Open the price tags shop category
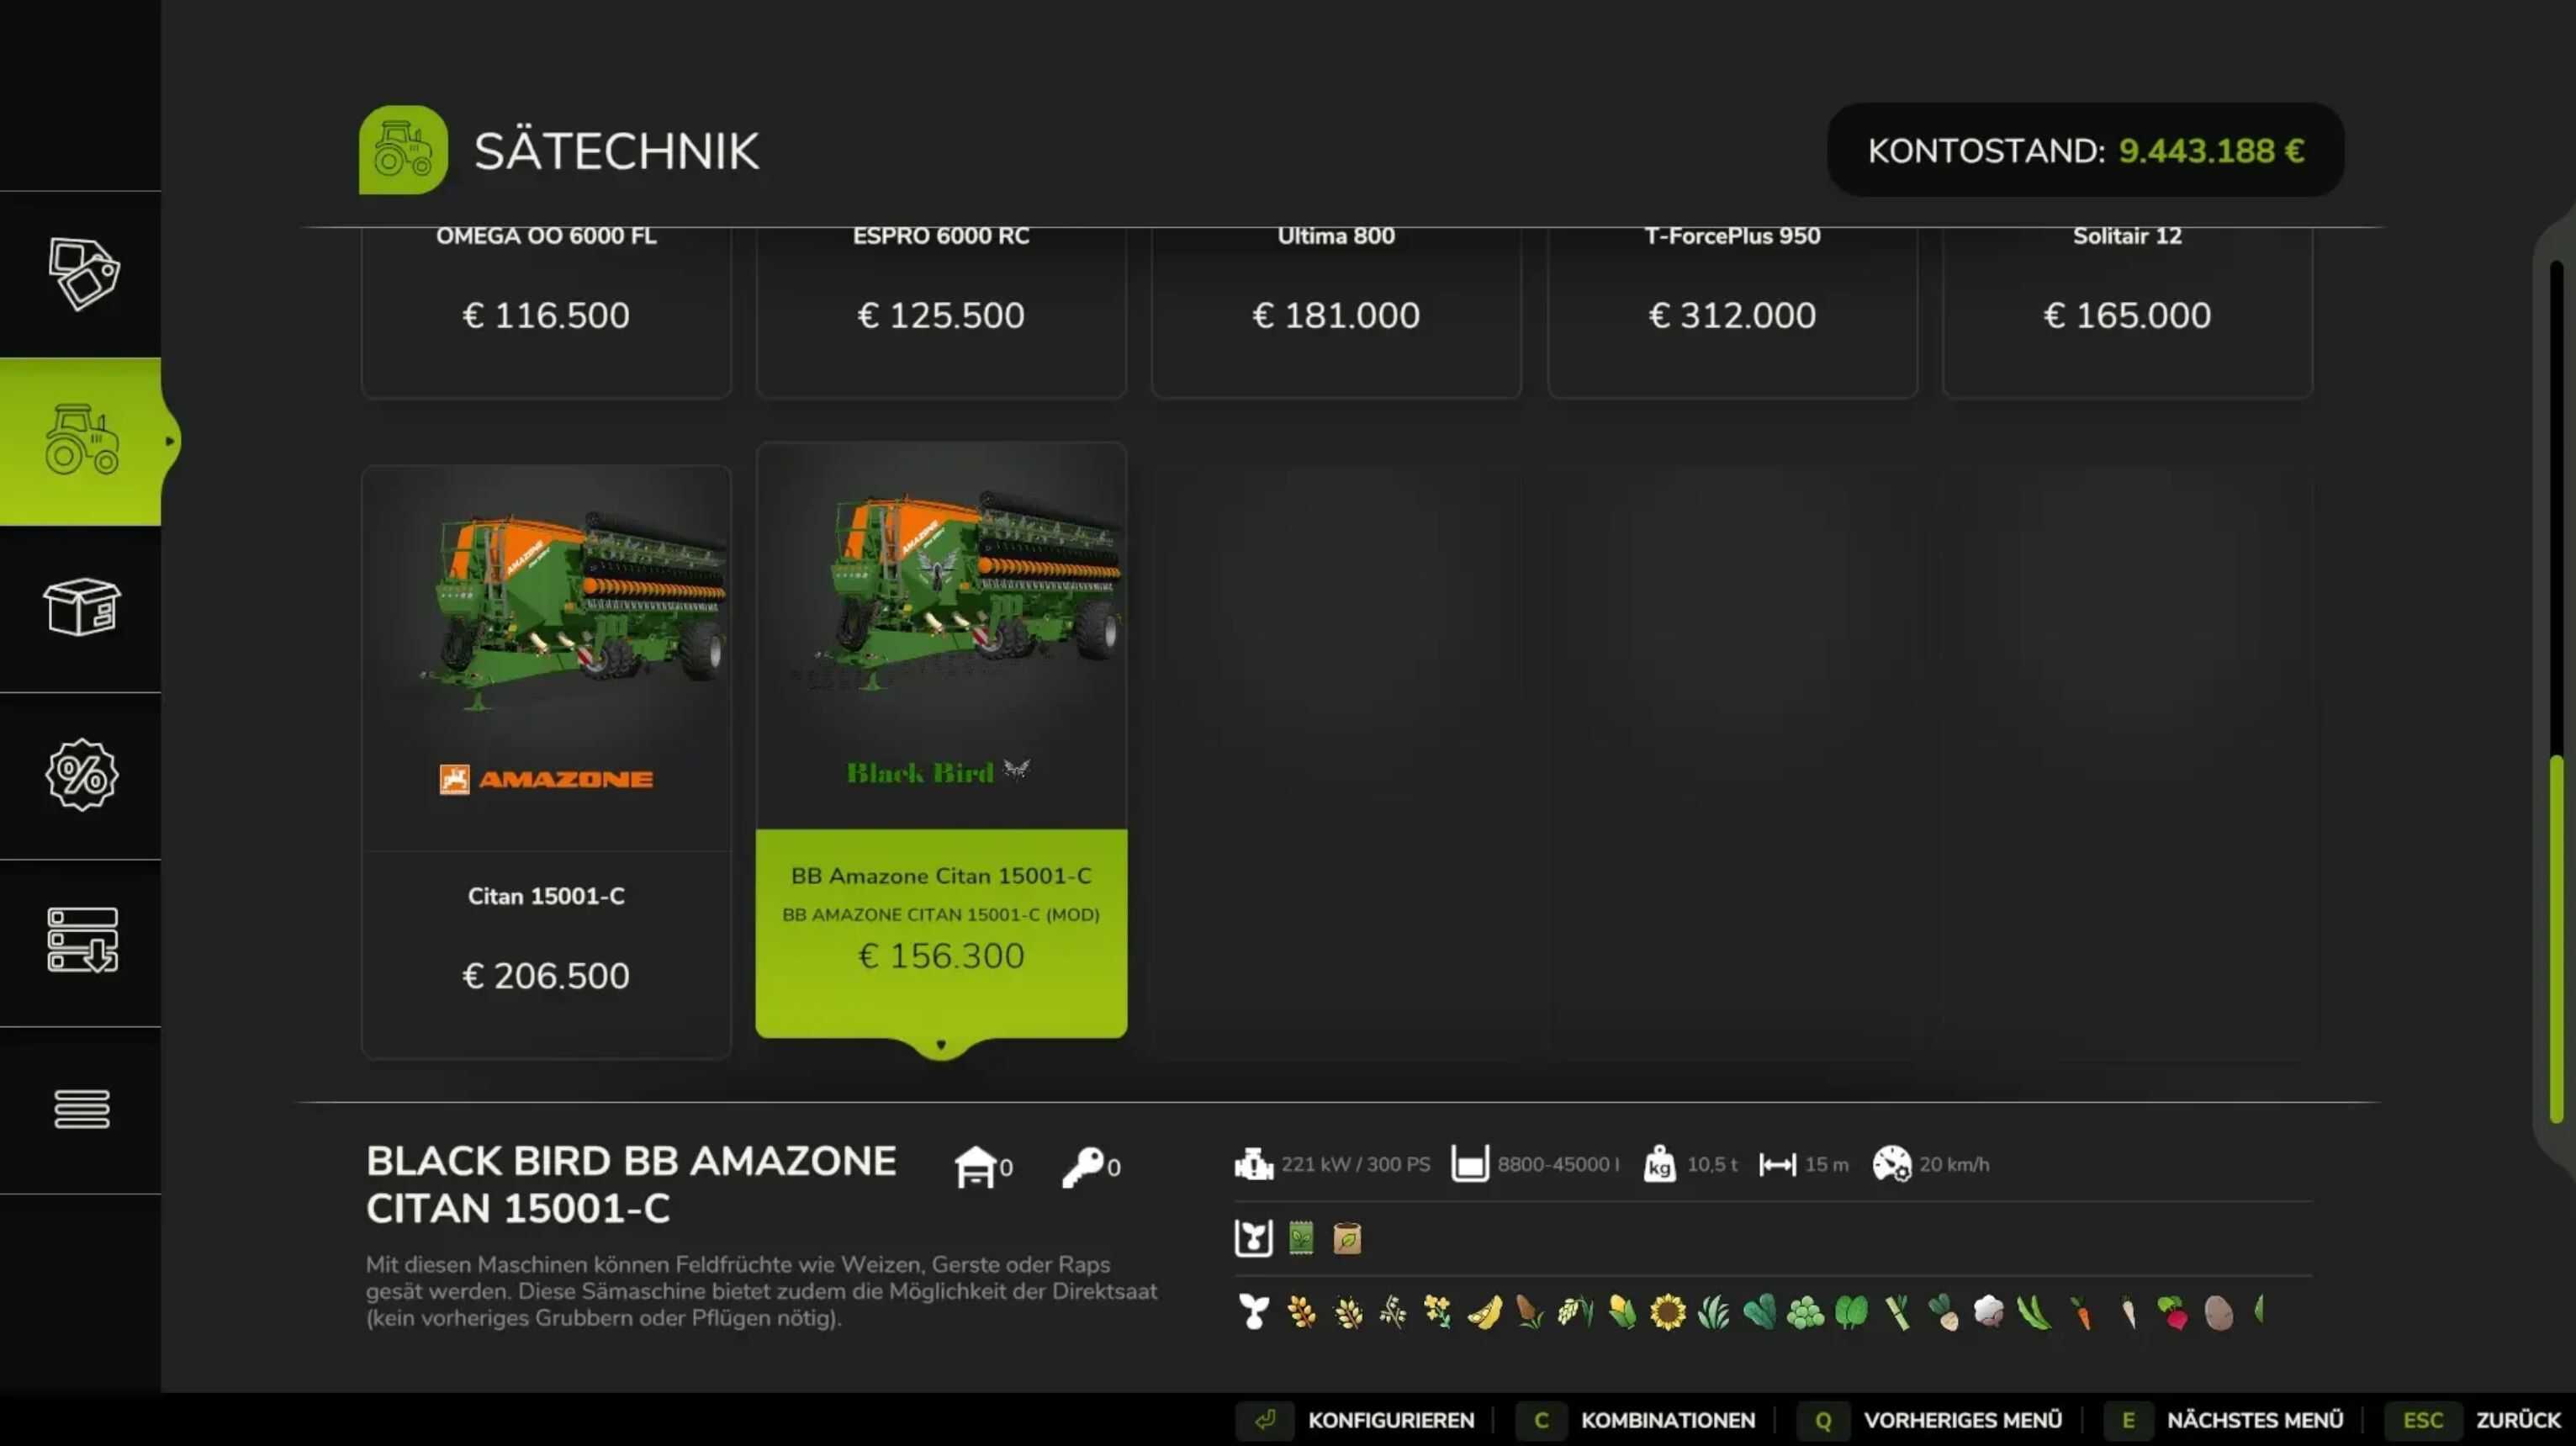Image resolution: width=2576 pixels, height=1446 pixels. click(x=82, y=274)
